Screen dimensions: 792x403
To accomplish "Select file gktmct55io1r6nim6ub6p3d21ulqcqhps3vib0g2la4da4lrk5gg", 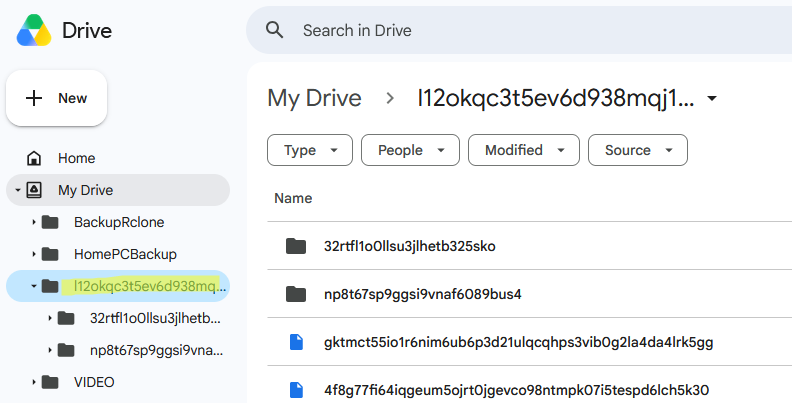I will (519, 342).
